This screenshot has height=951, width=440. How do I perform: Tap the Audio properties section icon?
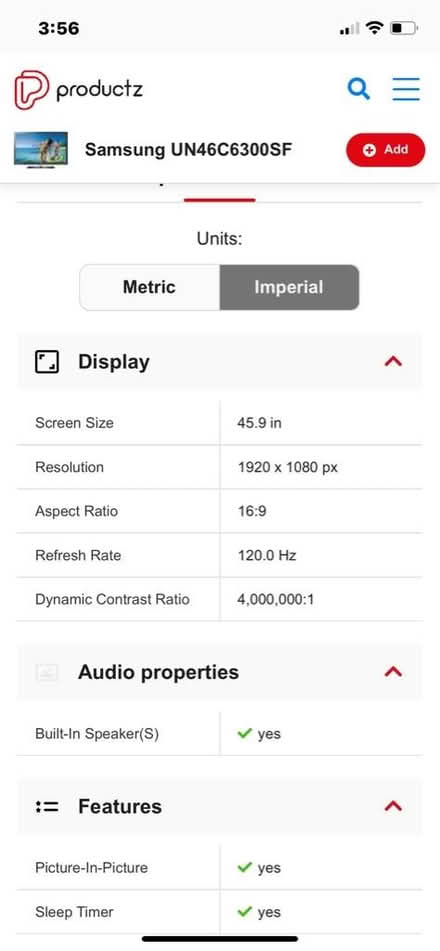(47, 672)
